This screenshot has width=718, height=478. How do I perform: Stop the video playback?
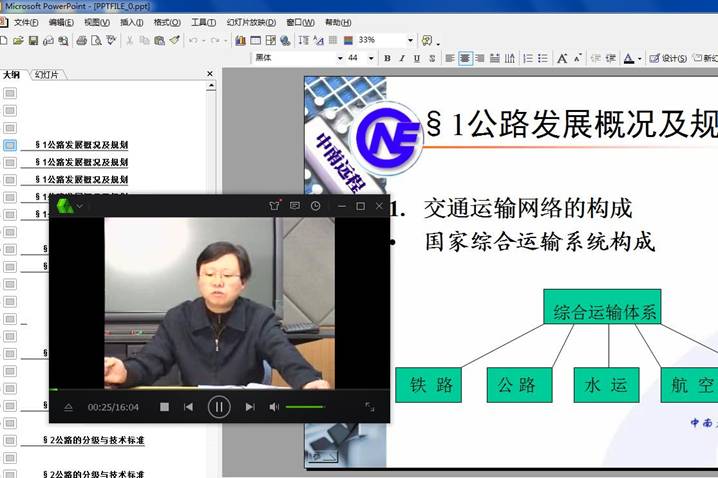pos(164,407)
